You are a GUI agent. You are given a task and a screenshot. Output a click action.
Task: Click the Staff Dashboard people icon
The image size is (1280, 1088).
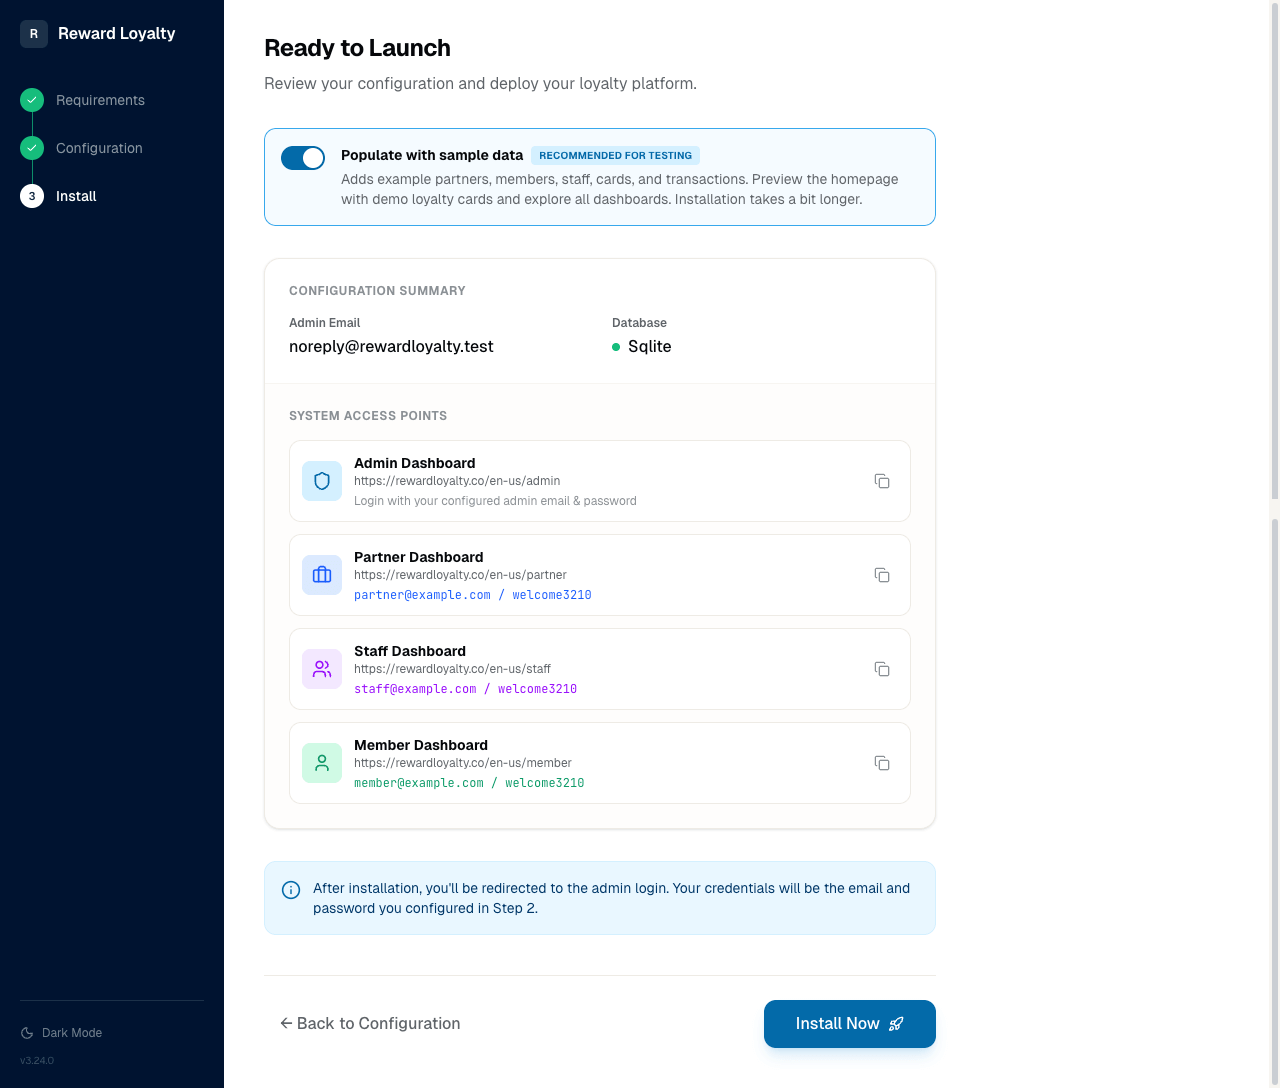click(x=321, y=669)
